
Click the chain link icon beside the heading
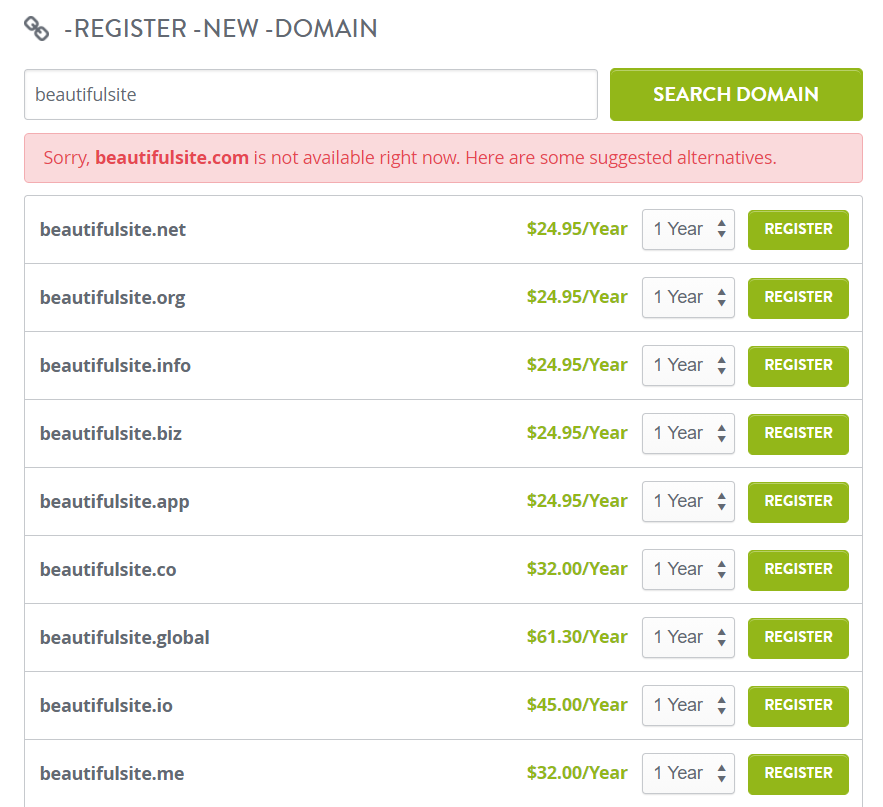coord(37,29)
